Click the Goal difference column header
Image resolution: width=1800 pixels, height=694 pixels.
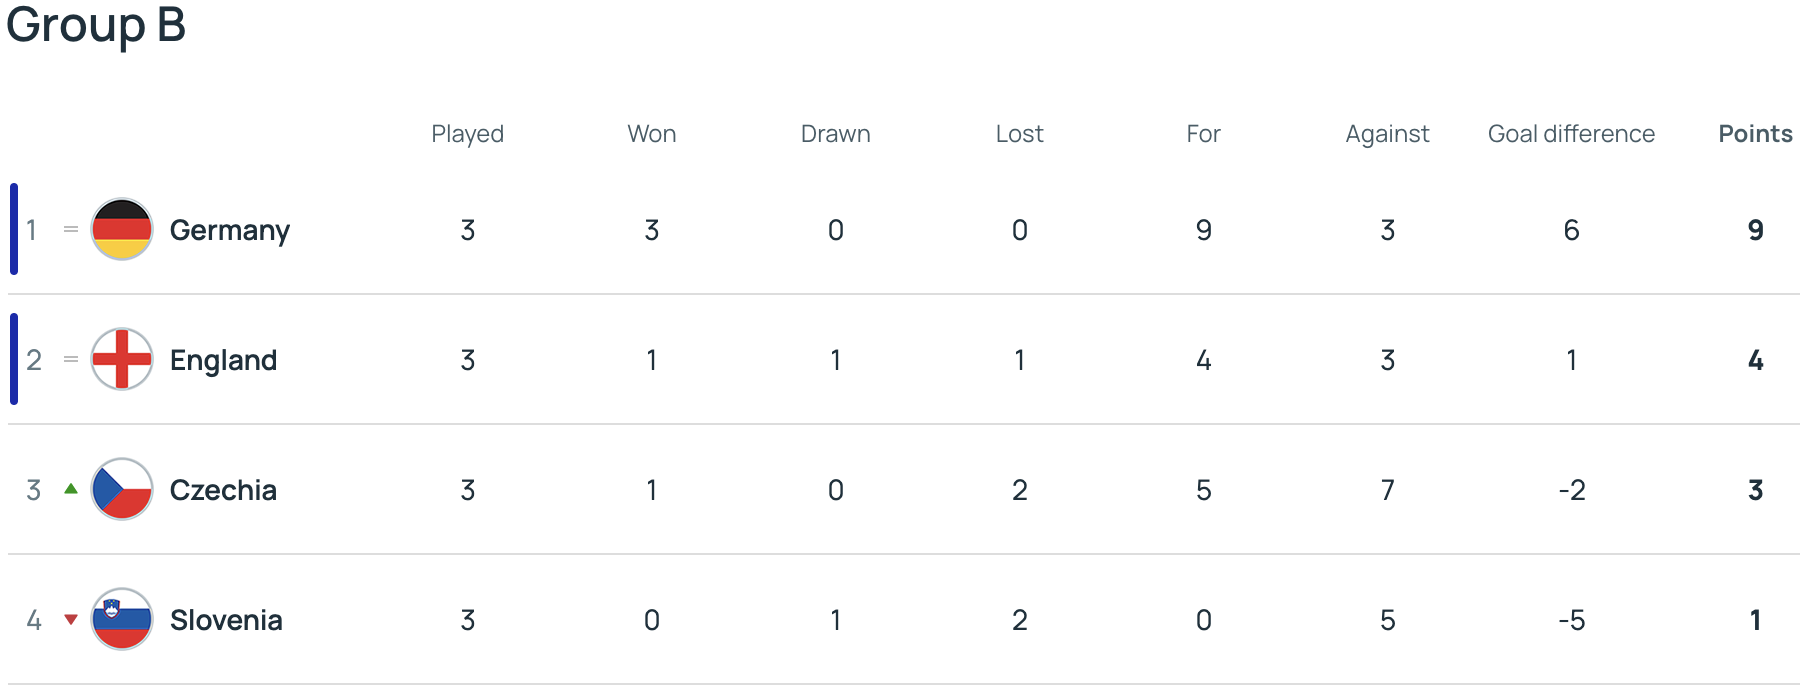point(1571,134)
